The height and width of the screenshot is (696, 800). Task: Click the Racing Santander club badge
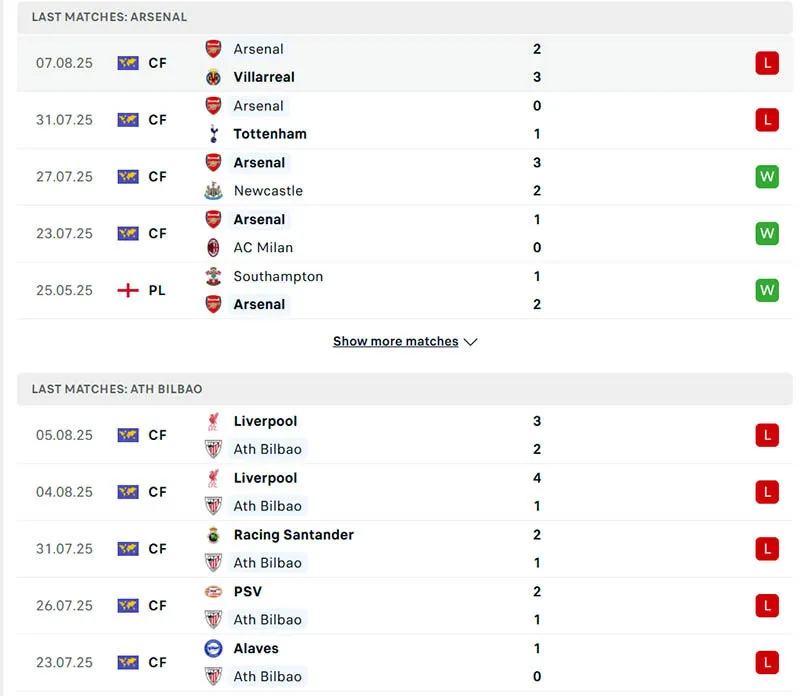click(213, 535)
